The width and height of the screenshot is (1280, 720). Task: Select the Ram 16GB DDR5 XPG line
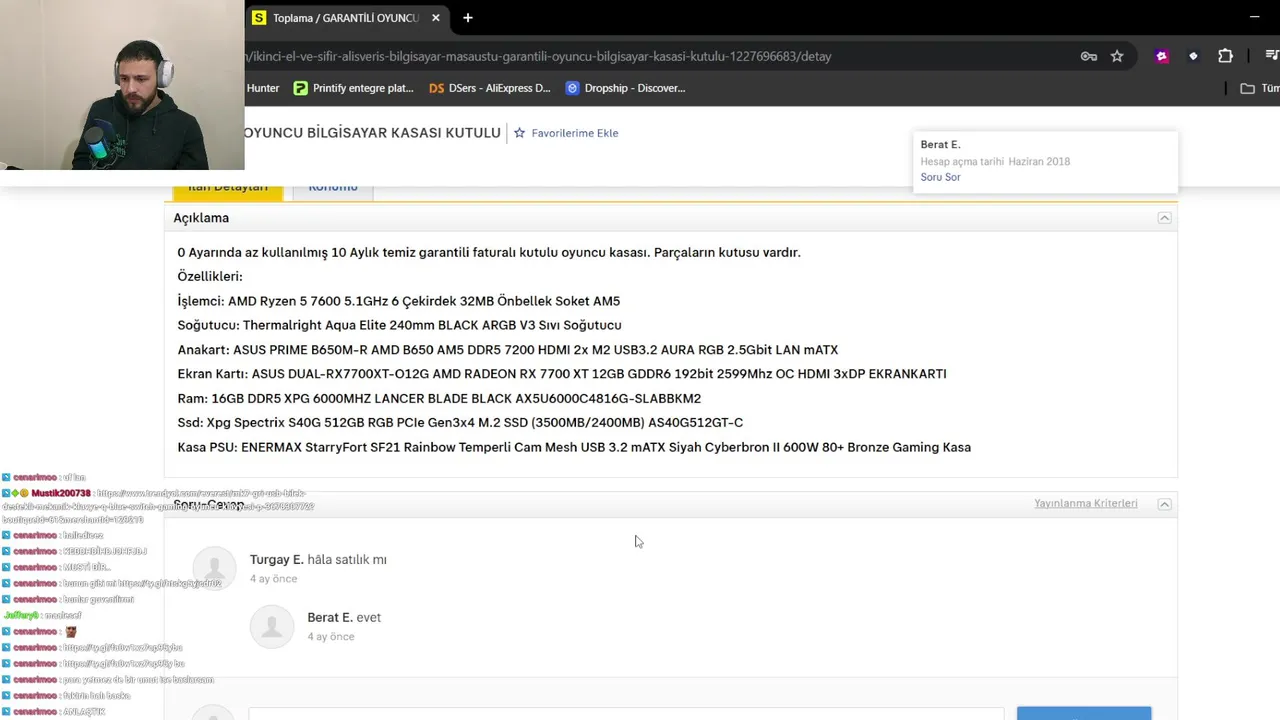pos(439,398)
